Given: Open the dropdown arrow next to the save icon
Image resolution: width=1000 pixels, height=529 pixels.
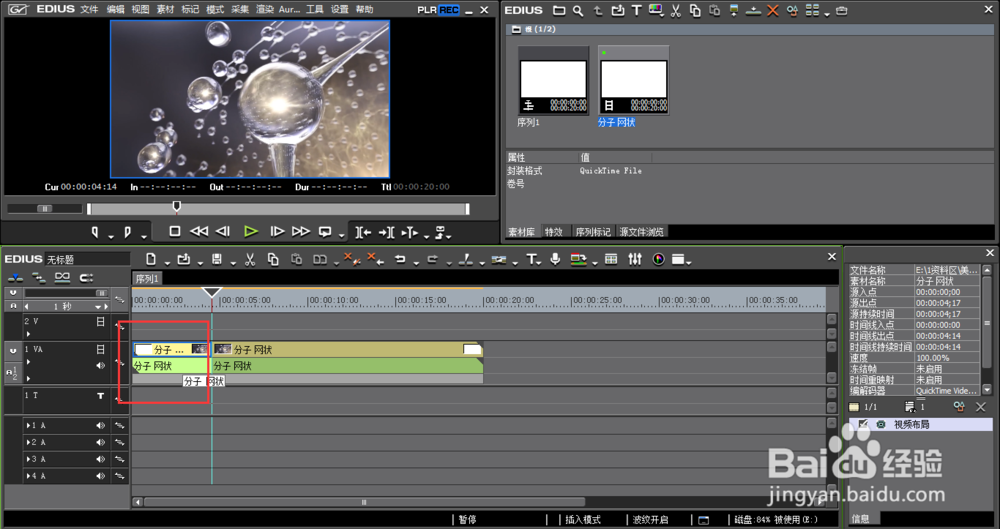Looking at the screenshot, I should tap(233, 262).
